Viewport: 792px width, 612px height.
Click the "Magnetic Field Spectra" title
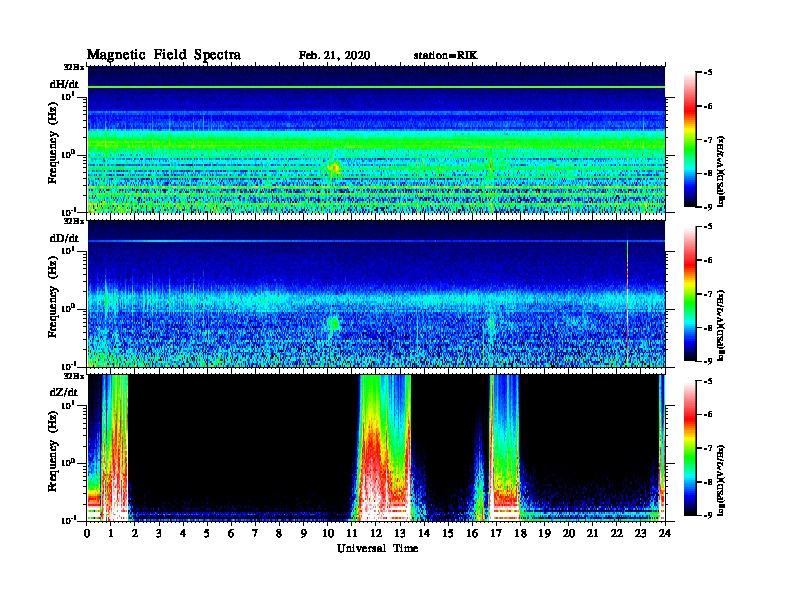pos(164,55)
